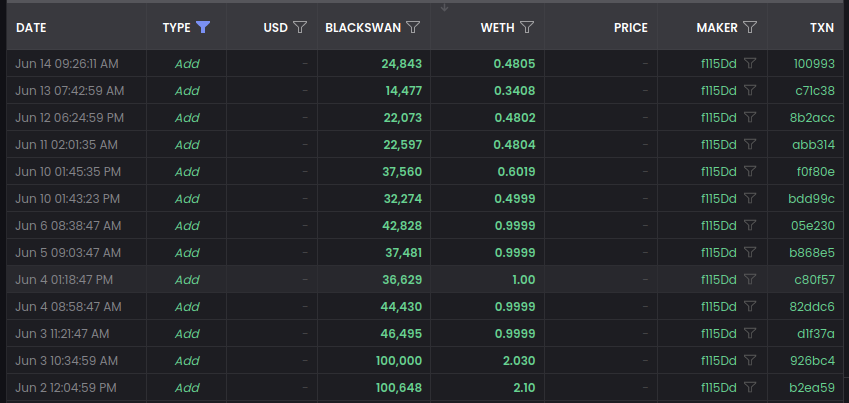Open transaction d1f37a
The height and width of the screenshot is (403, 849).
click(x=815, y=334)
